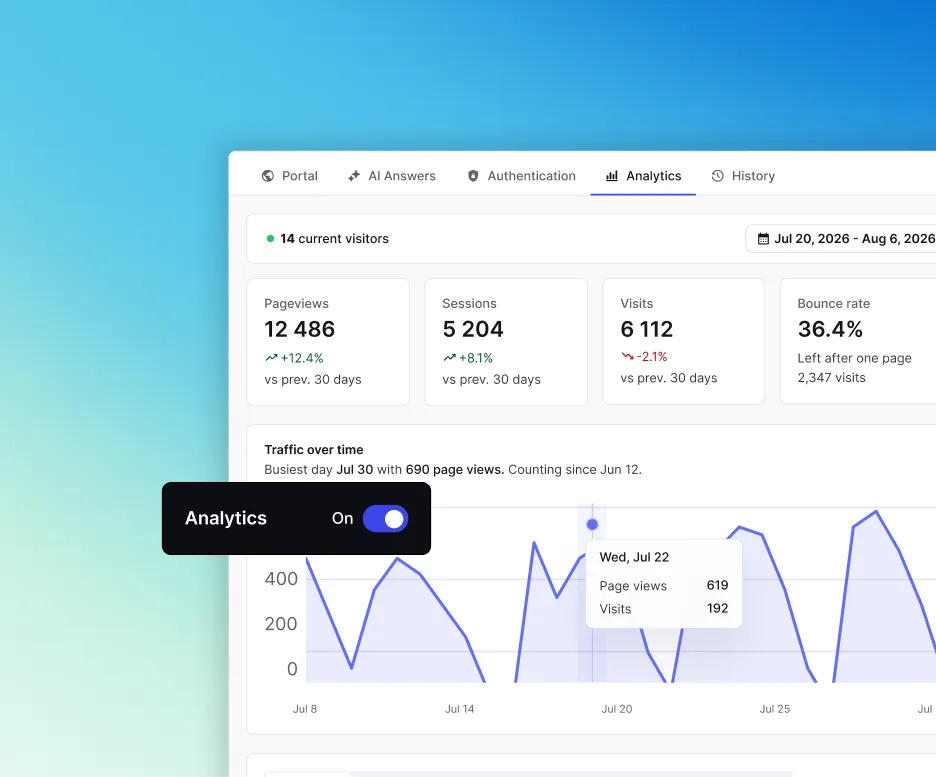Click the 'Busiest day Jul 30' summary text
The height and width of the screenshot is (777, 936).
point(453,470)
